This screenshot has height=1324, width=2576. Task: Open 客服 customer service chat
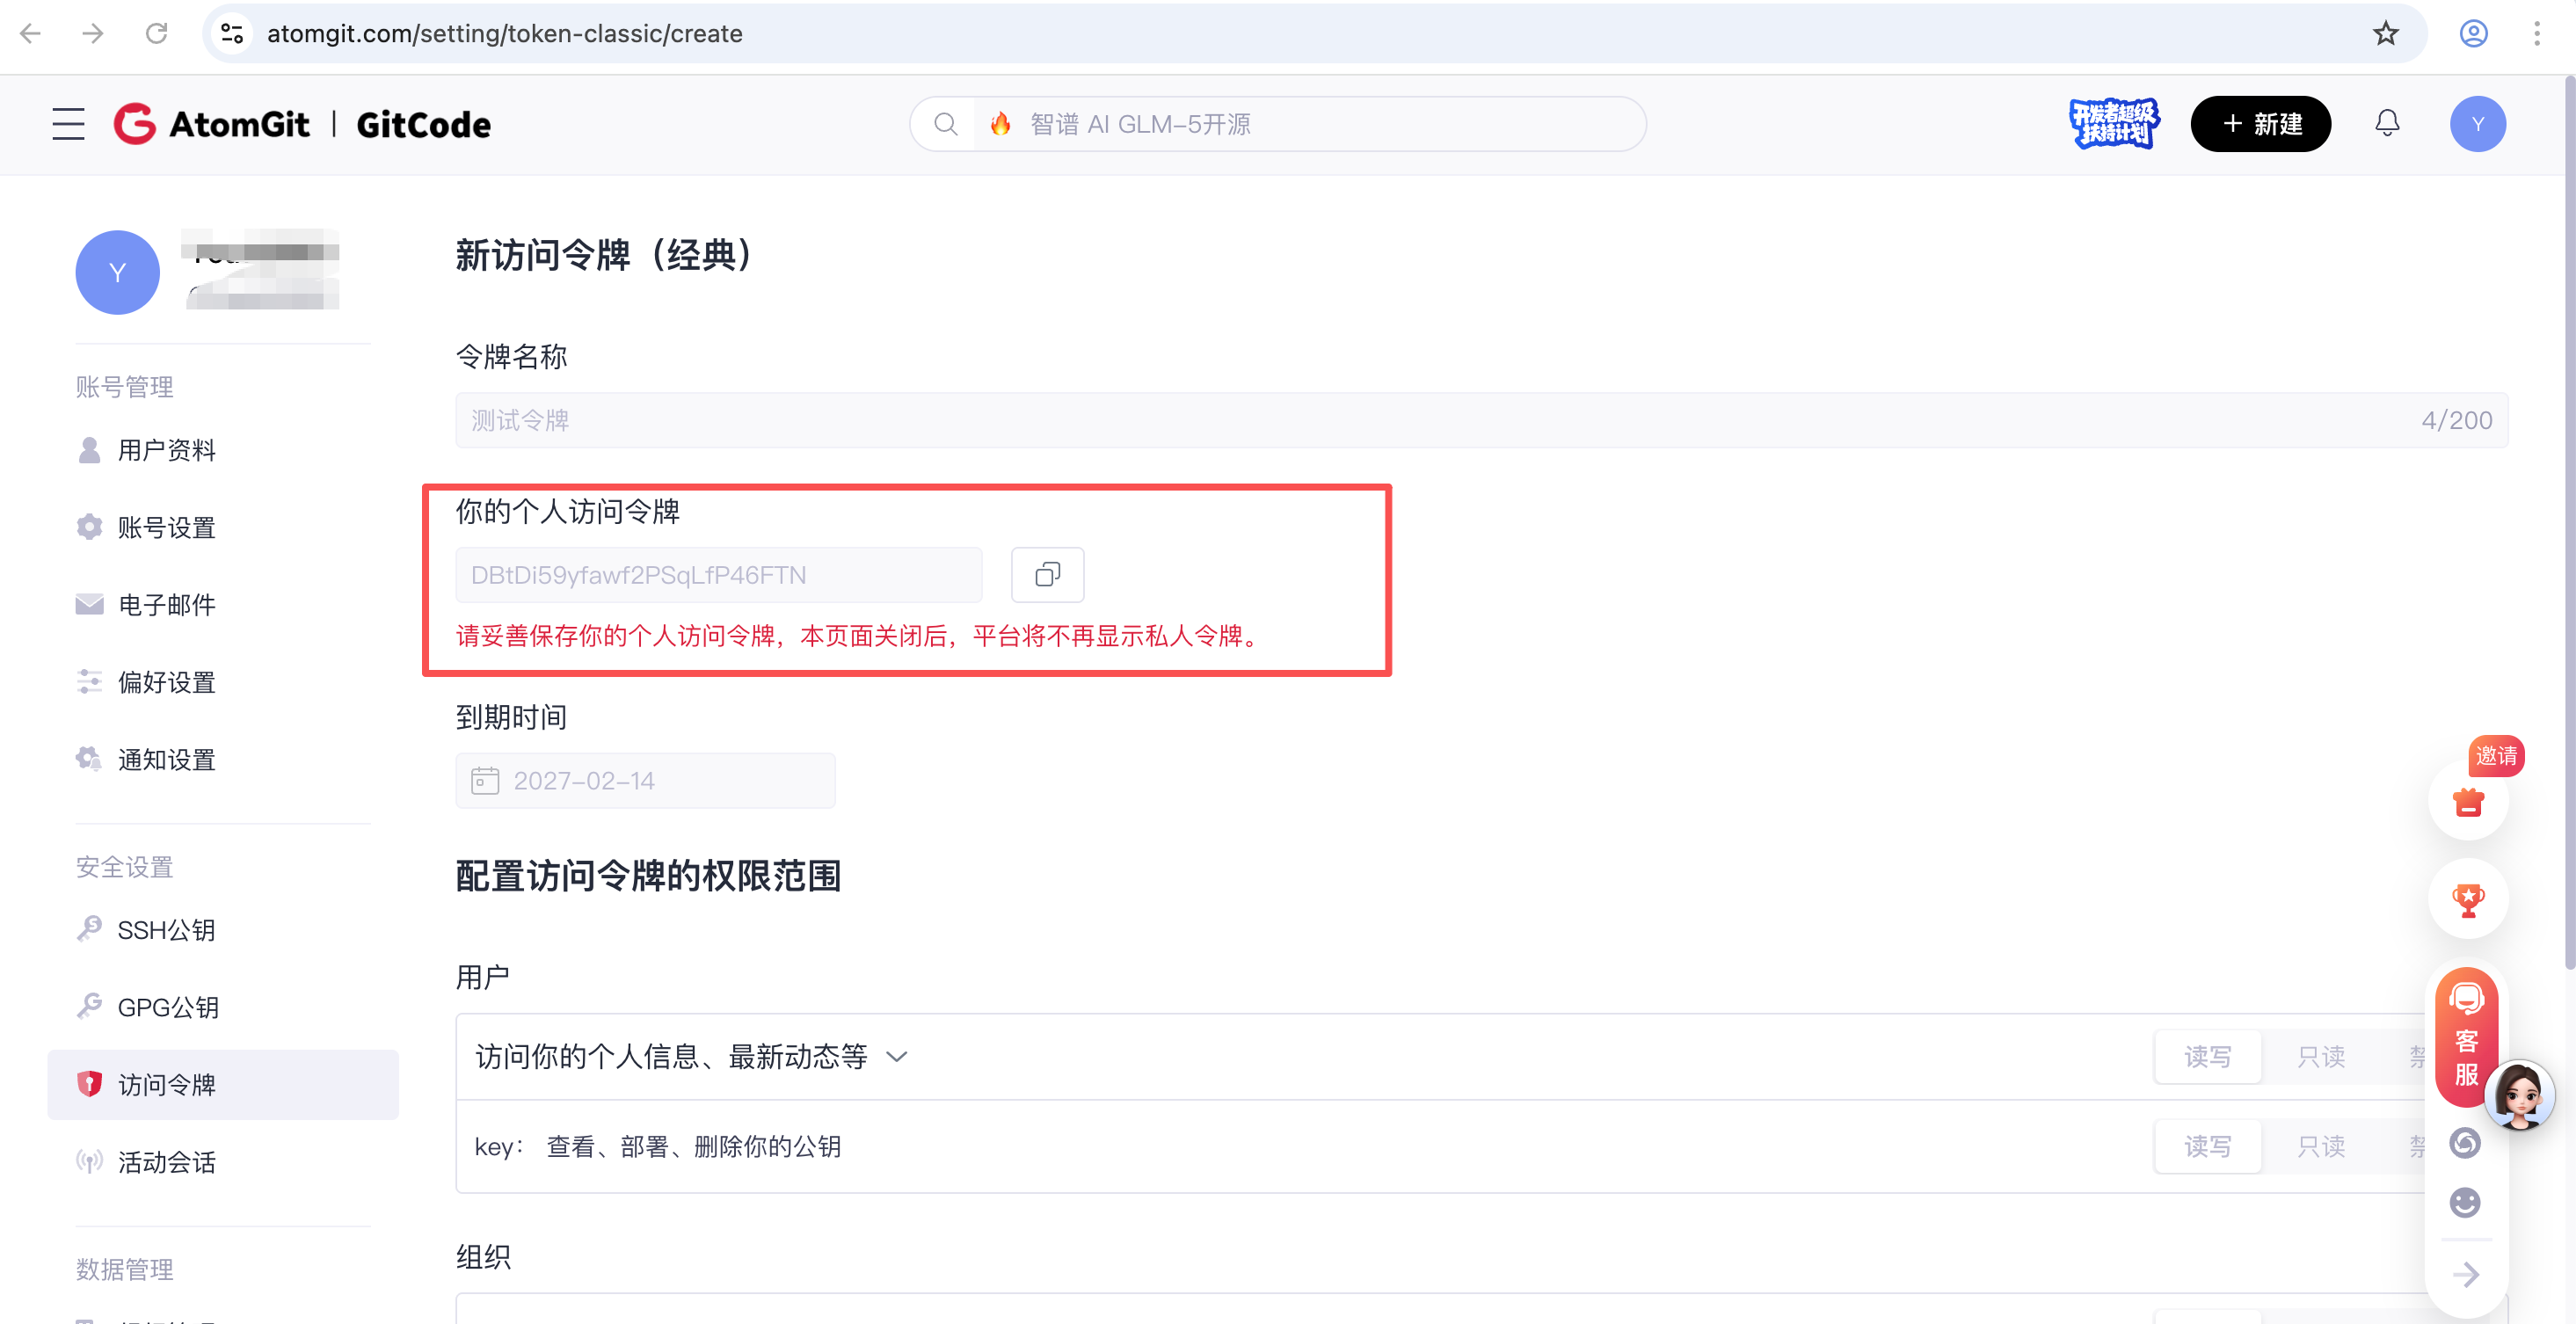tap(2466, 1038)
